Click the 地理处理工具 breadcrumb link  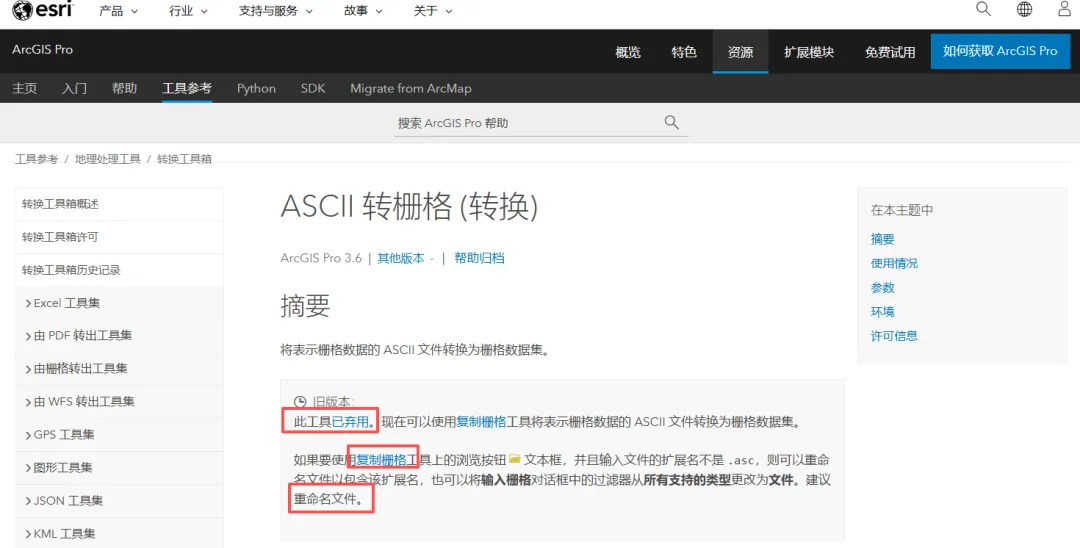point(107,159)
